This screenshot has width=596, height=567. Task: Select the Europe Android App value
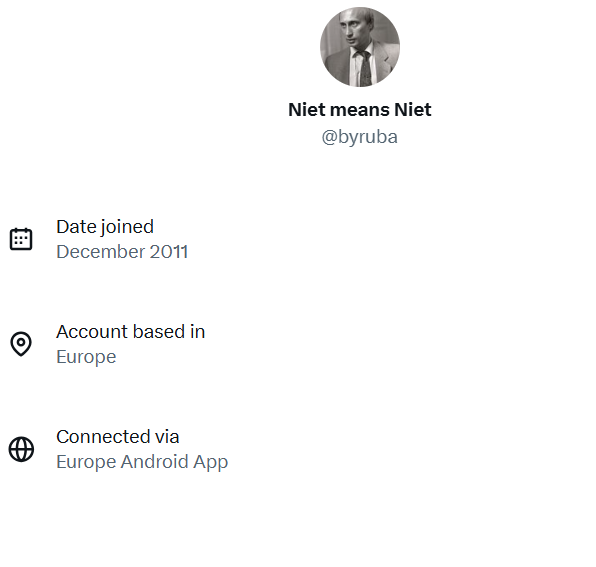tap(142, 462)
